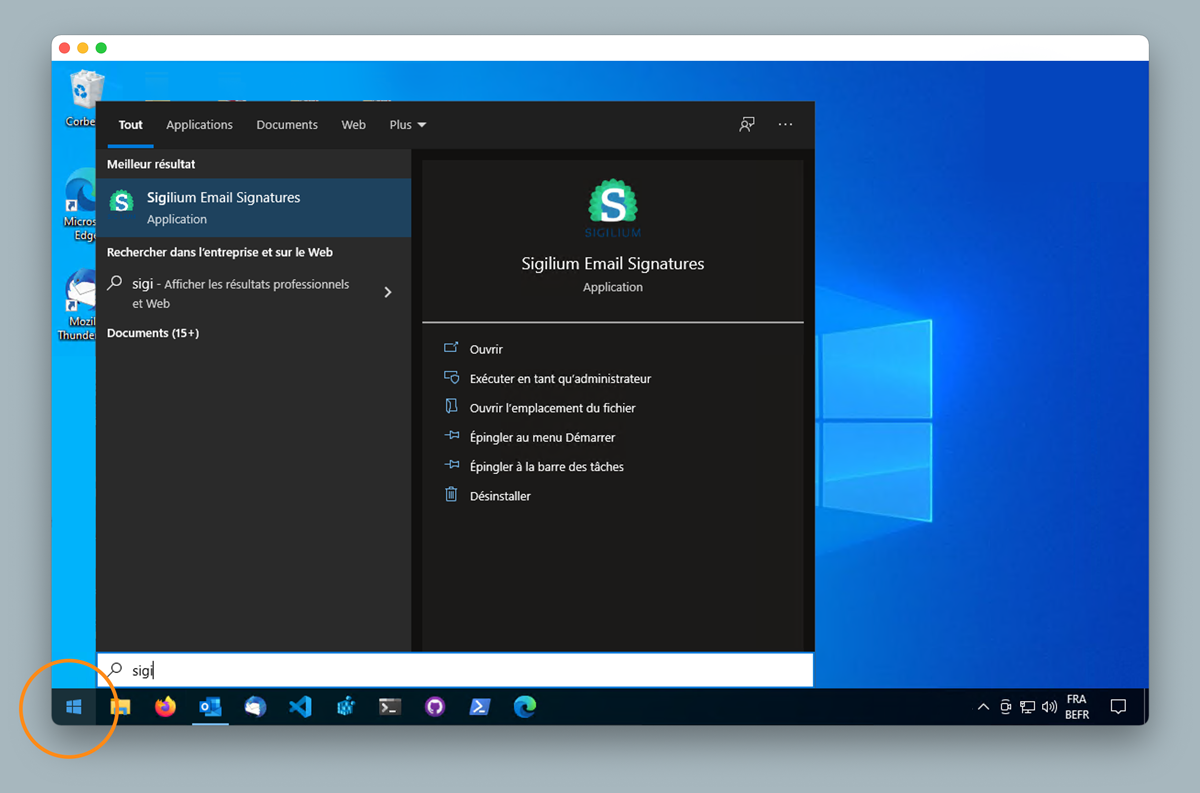
Task: Run Sigilium as administrator
Action: coord(559,378)
